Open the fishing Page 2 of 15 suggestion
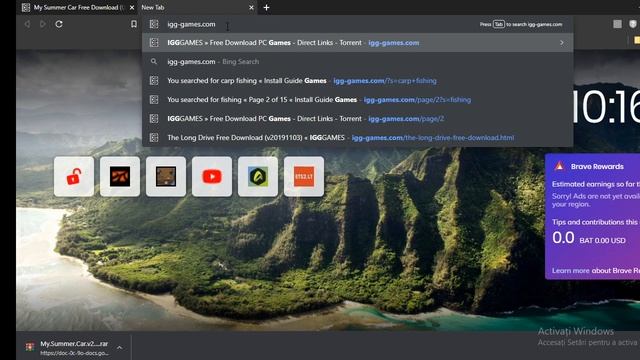 [x=357, y=100]
